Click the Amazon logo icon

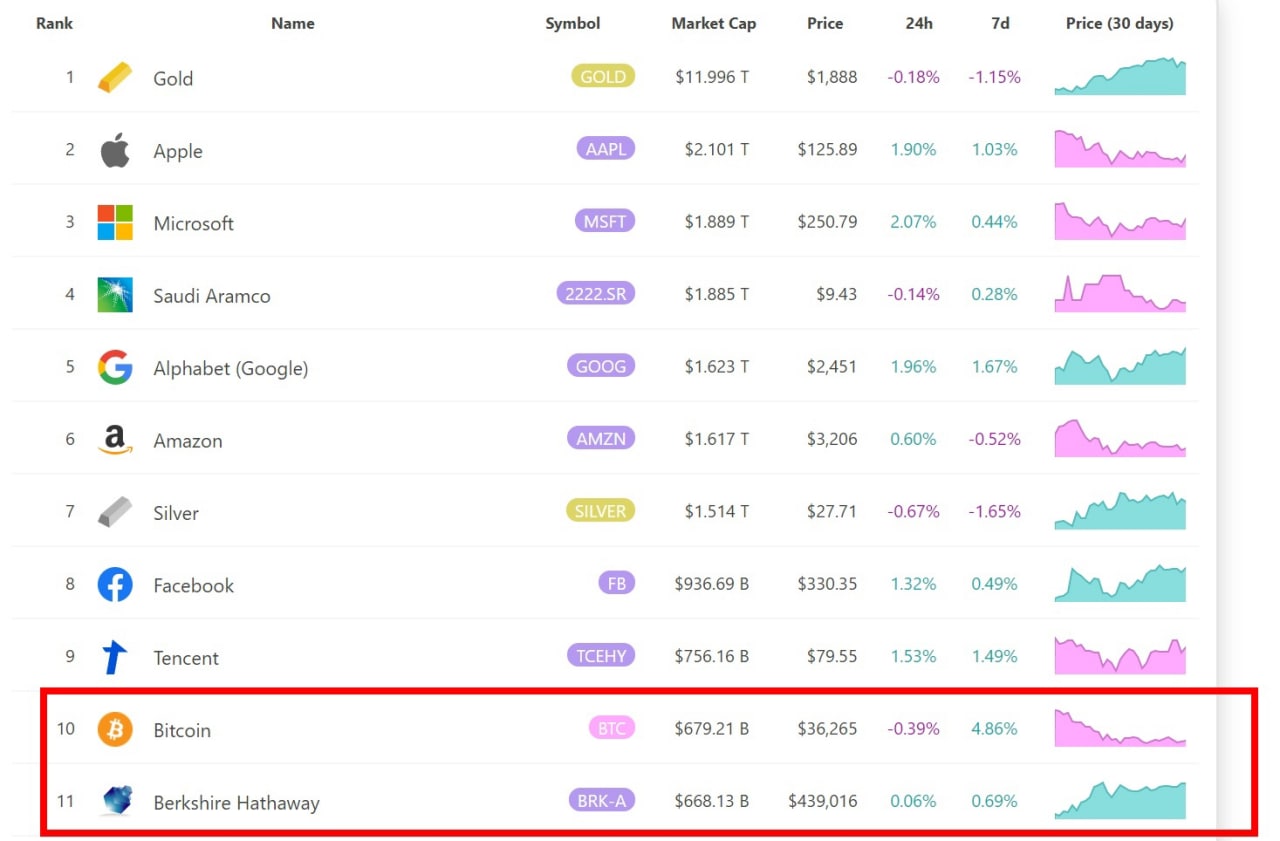[x=115, y=440]
